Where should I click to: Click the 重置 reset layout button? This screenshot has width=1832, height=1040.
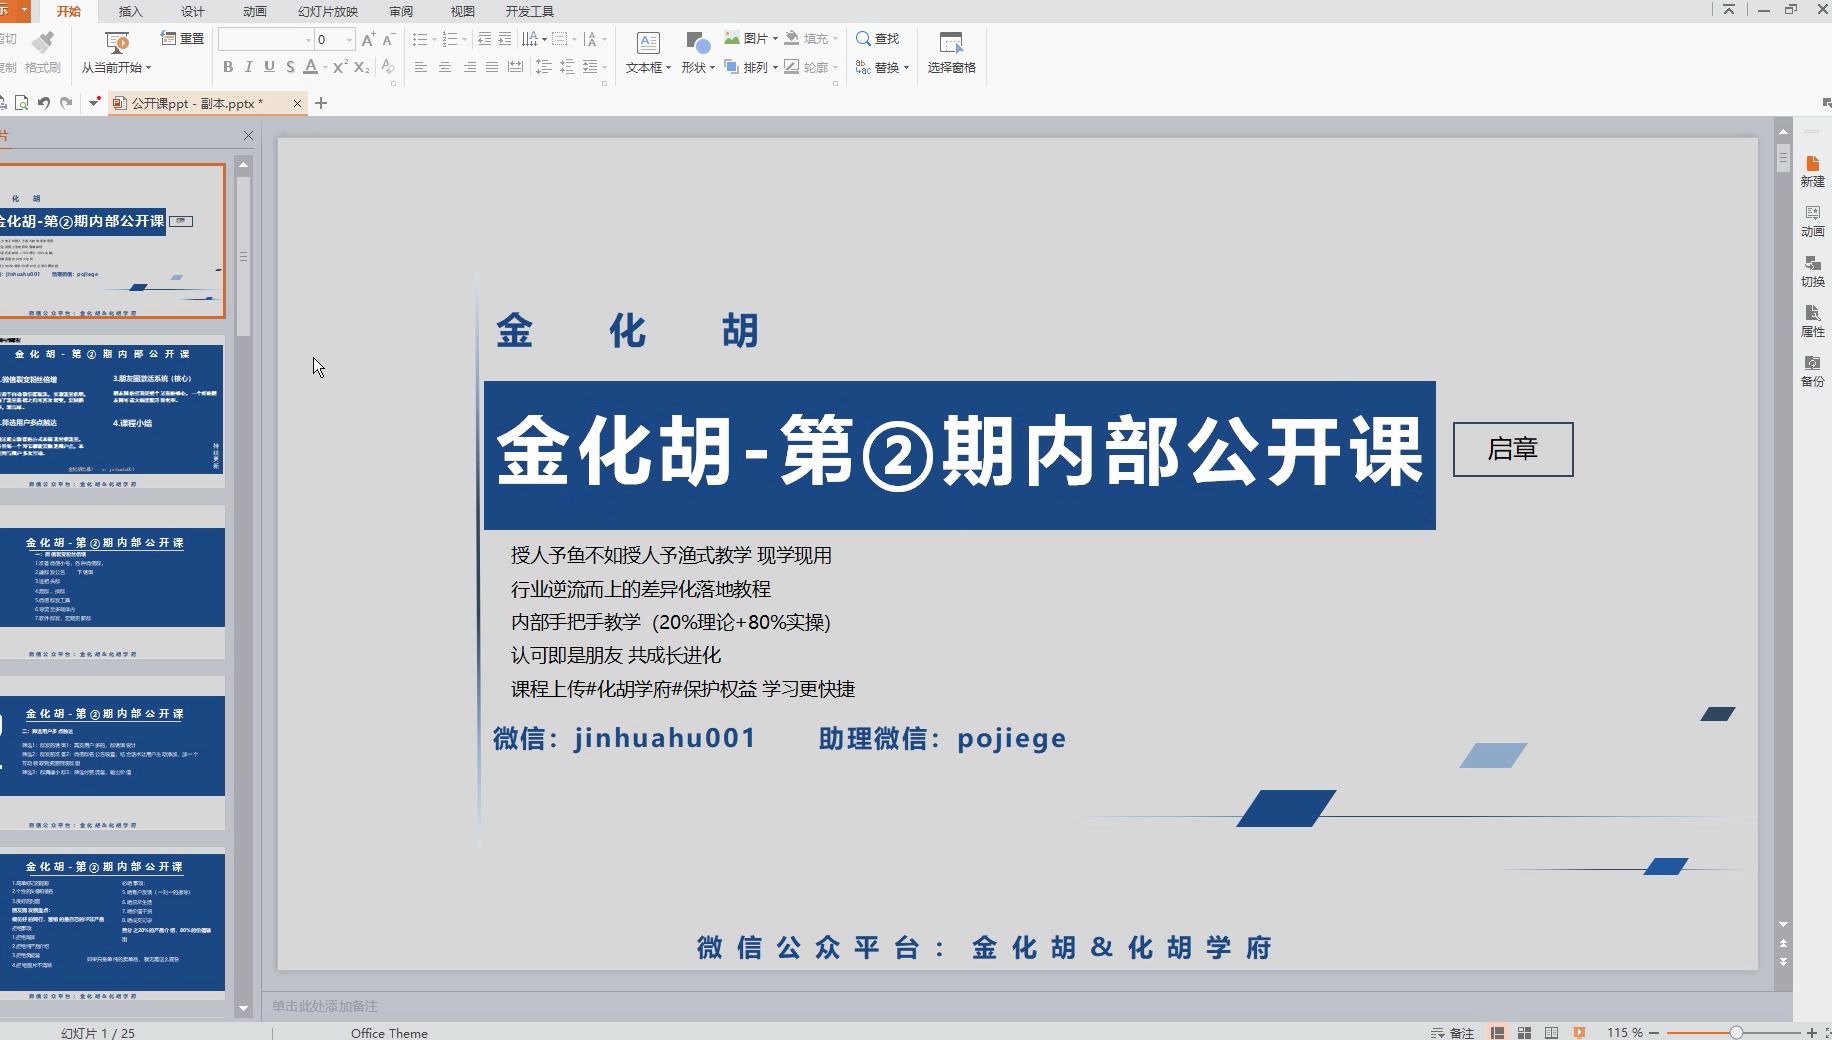[x=183, y=38]
